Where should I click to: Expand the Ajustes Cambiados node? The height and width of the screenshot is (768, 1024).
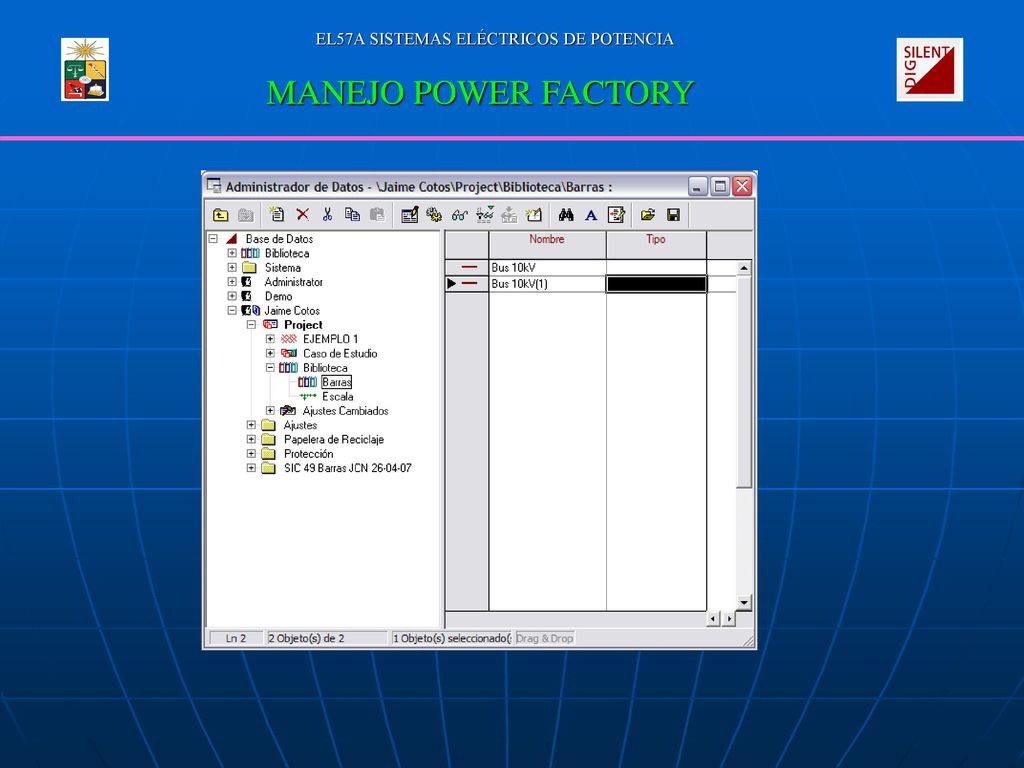pyautogui.click(x=270, y=411)
